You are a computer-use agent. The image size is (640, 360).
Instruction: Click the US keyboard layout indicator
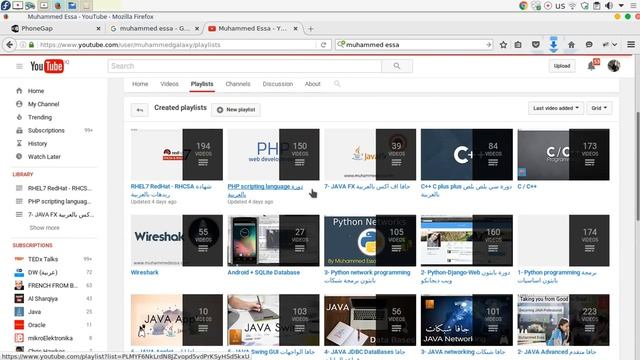click(x=560, y=6)
